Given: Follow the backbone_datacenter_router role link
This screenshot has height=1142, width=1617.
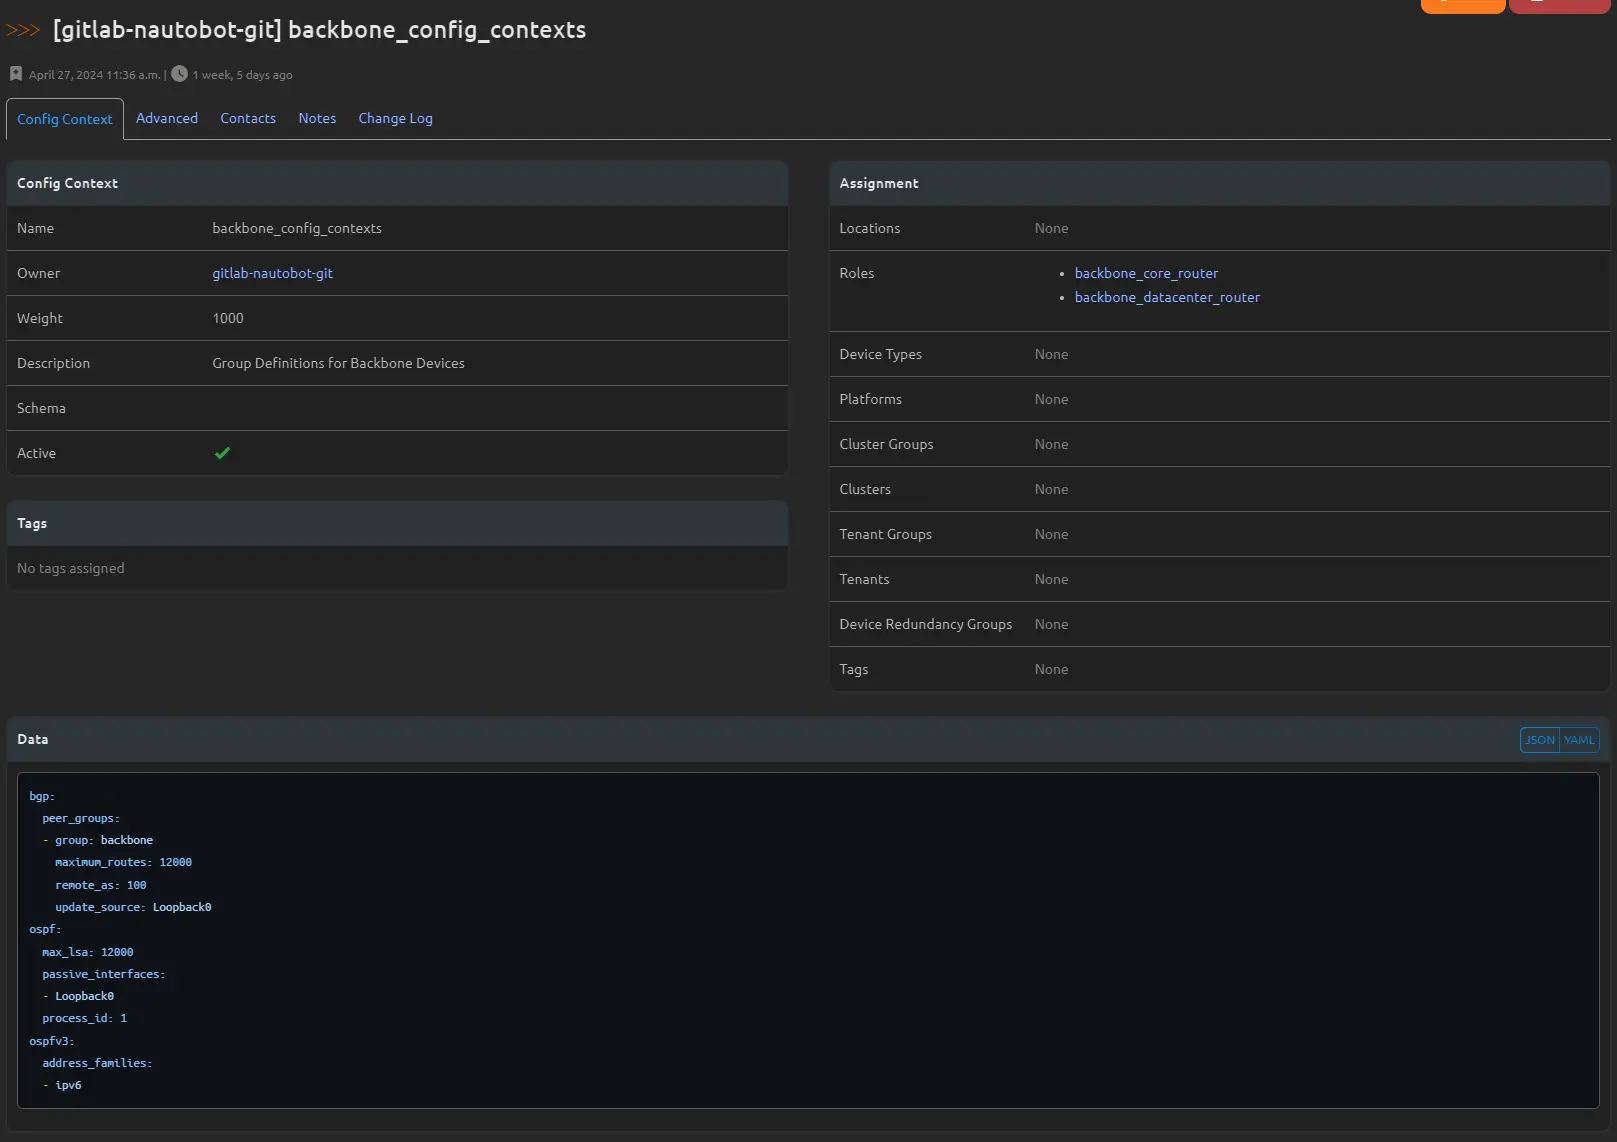Looking at the screenshot, I should pos(1167,297).
